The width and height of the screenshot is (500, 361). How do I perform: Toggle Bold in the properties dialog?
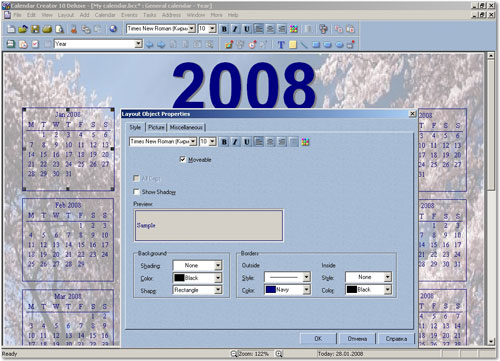tap(224, 142)
